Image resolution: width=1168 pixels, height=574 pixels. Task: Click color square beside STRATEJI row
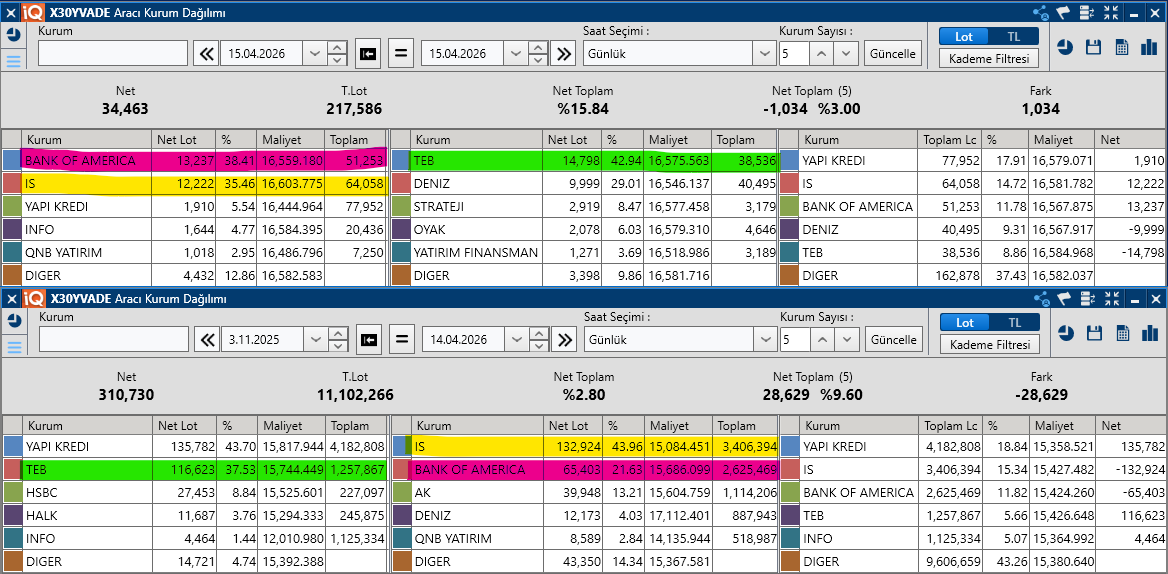click(401, 206)
